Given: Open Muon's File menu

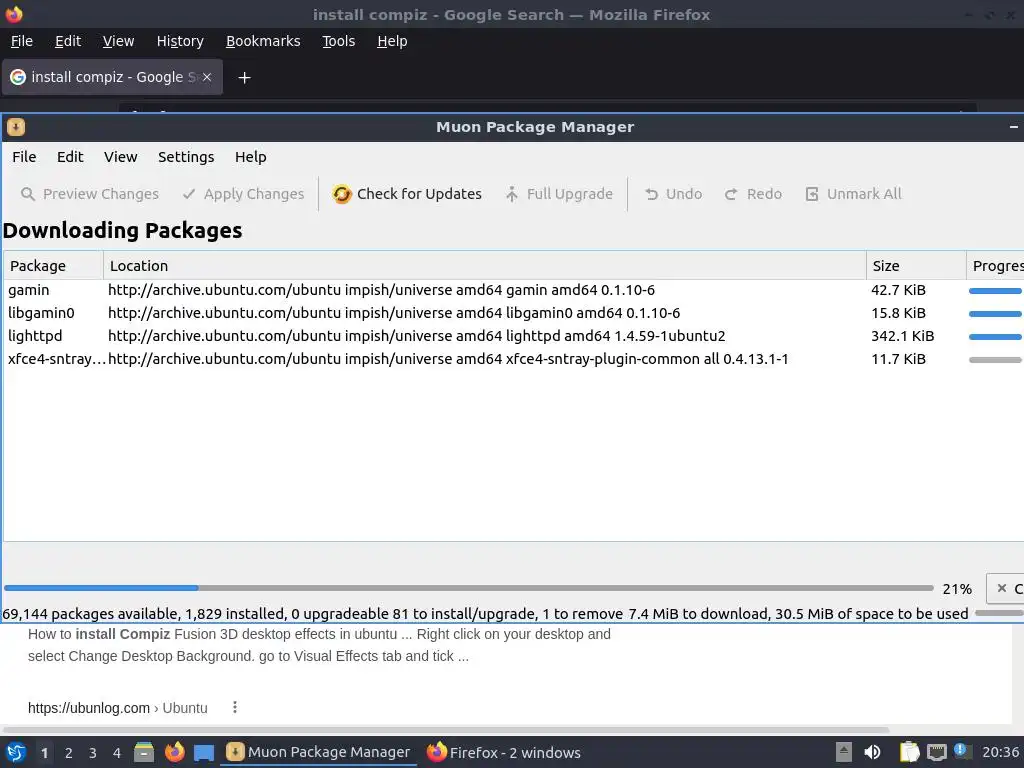Looking at the screenshot, I should click(24, 157).
